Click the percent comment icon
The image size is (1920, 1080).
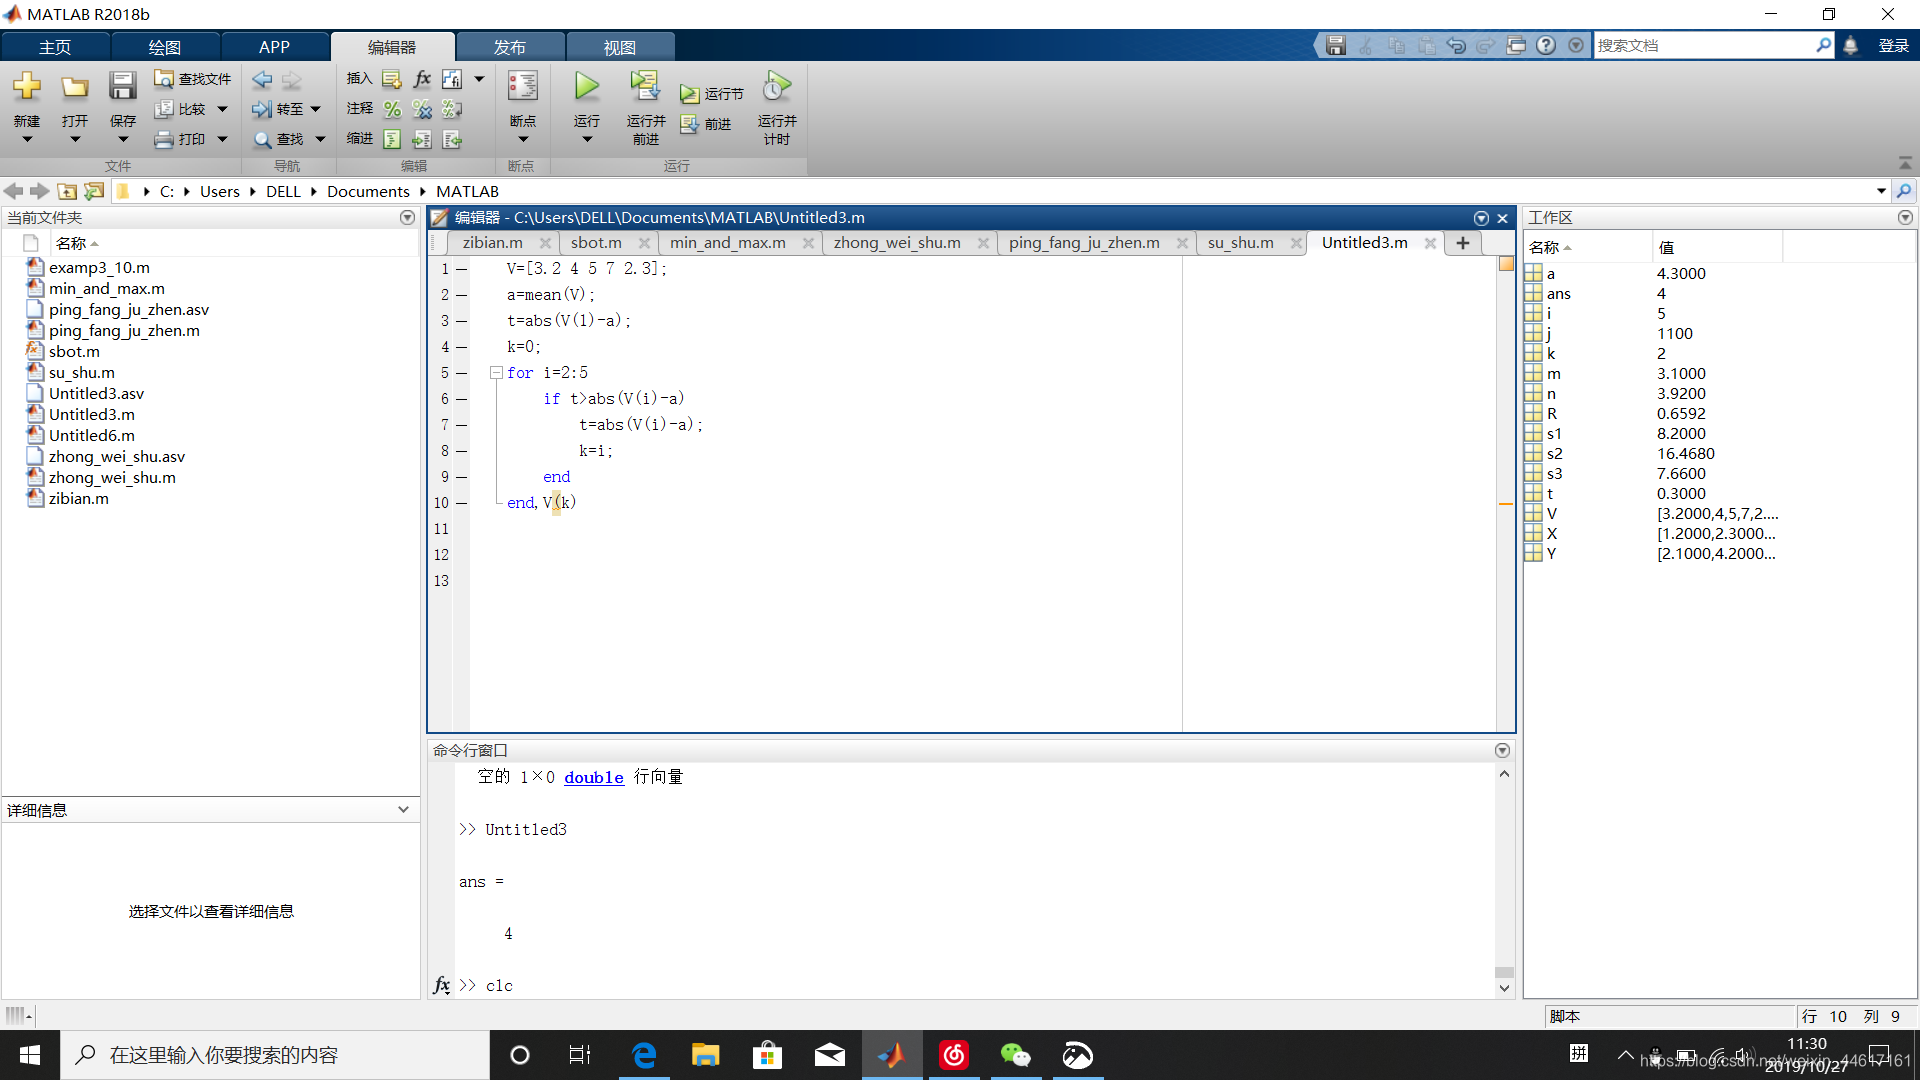point(392,109)
